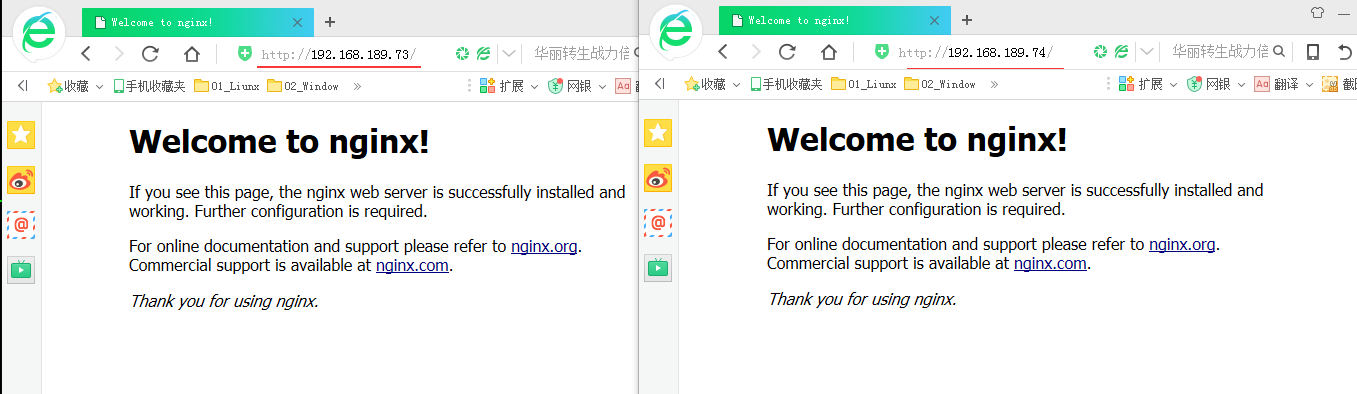This screenshot has height=394, width=1357.
Task: Click the address field showing 192.168.189.74
Action: [975, 53]
